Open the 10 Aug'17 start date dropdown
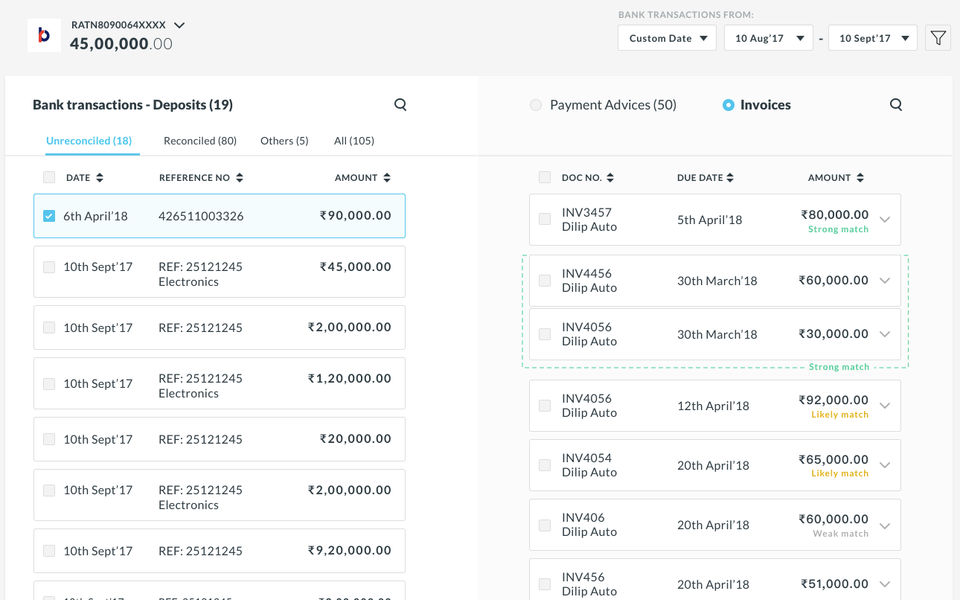Image resolution: width=960 pixels, height=600 pixels. 768,38
